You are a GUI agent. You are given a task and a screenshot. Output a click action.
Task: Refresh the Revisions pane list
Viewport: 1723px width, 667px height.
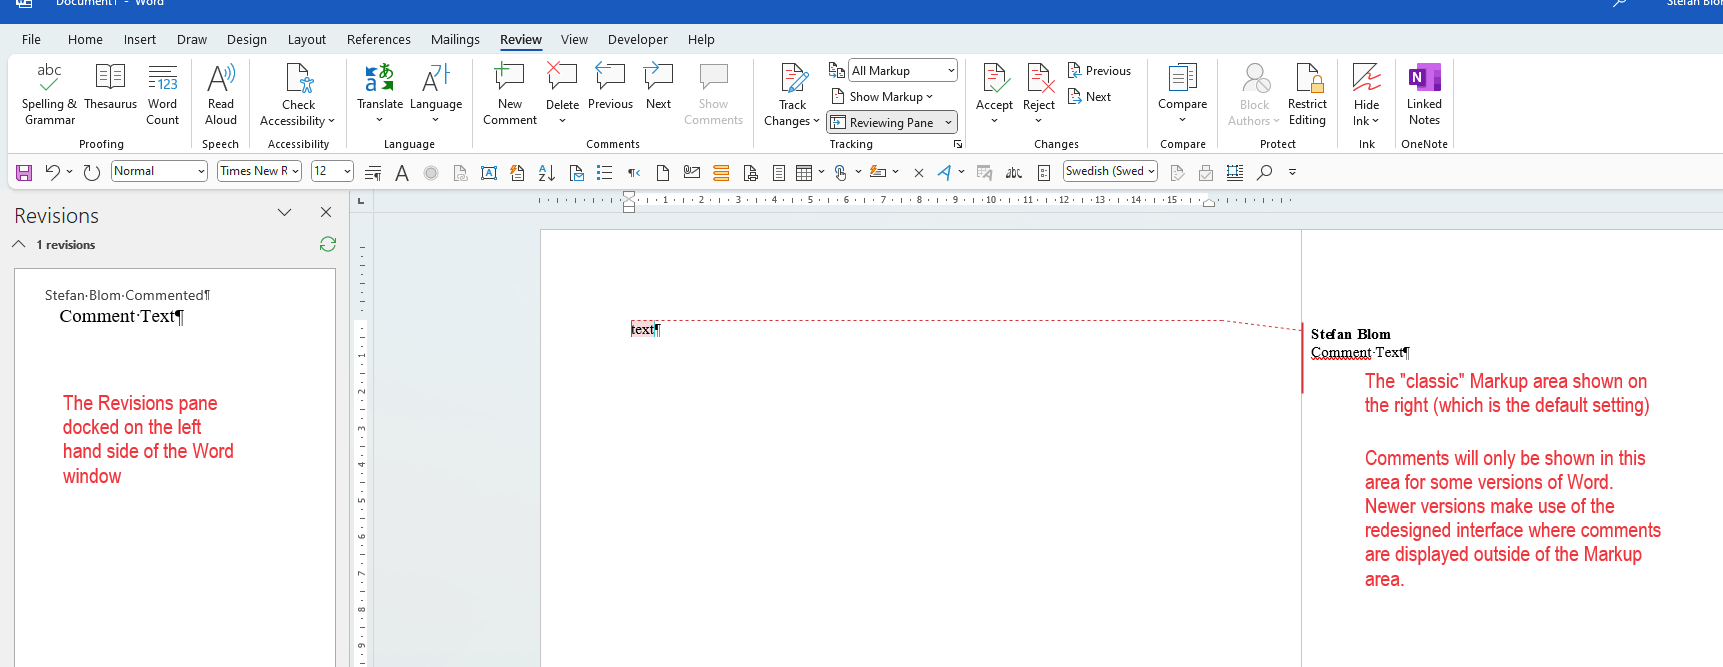(327, 244)
